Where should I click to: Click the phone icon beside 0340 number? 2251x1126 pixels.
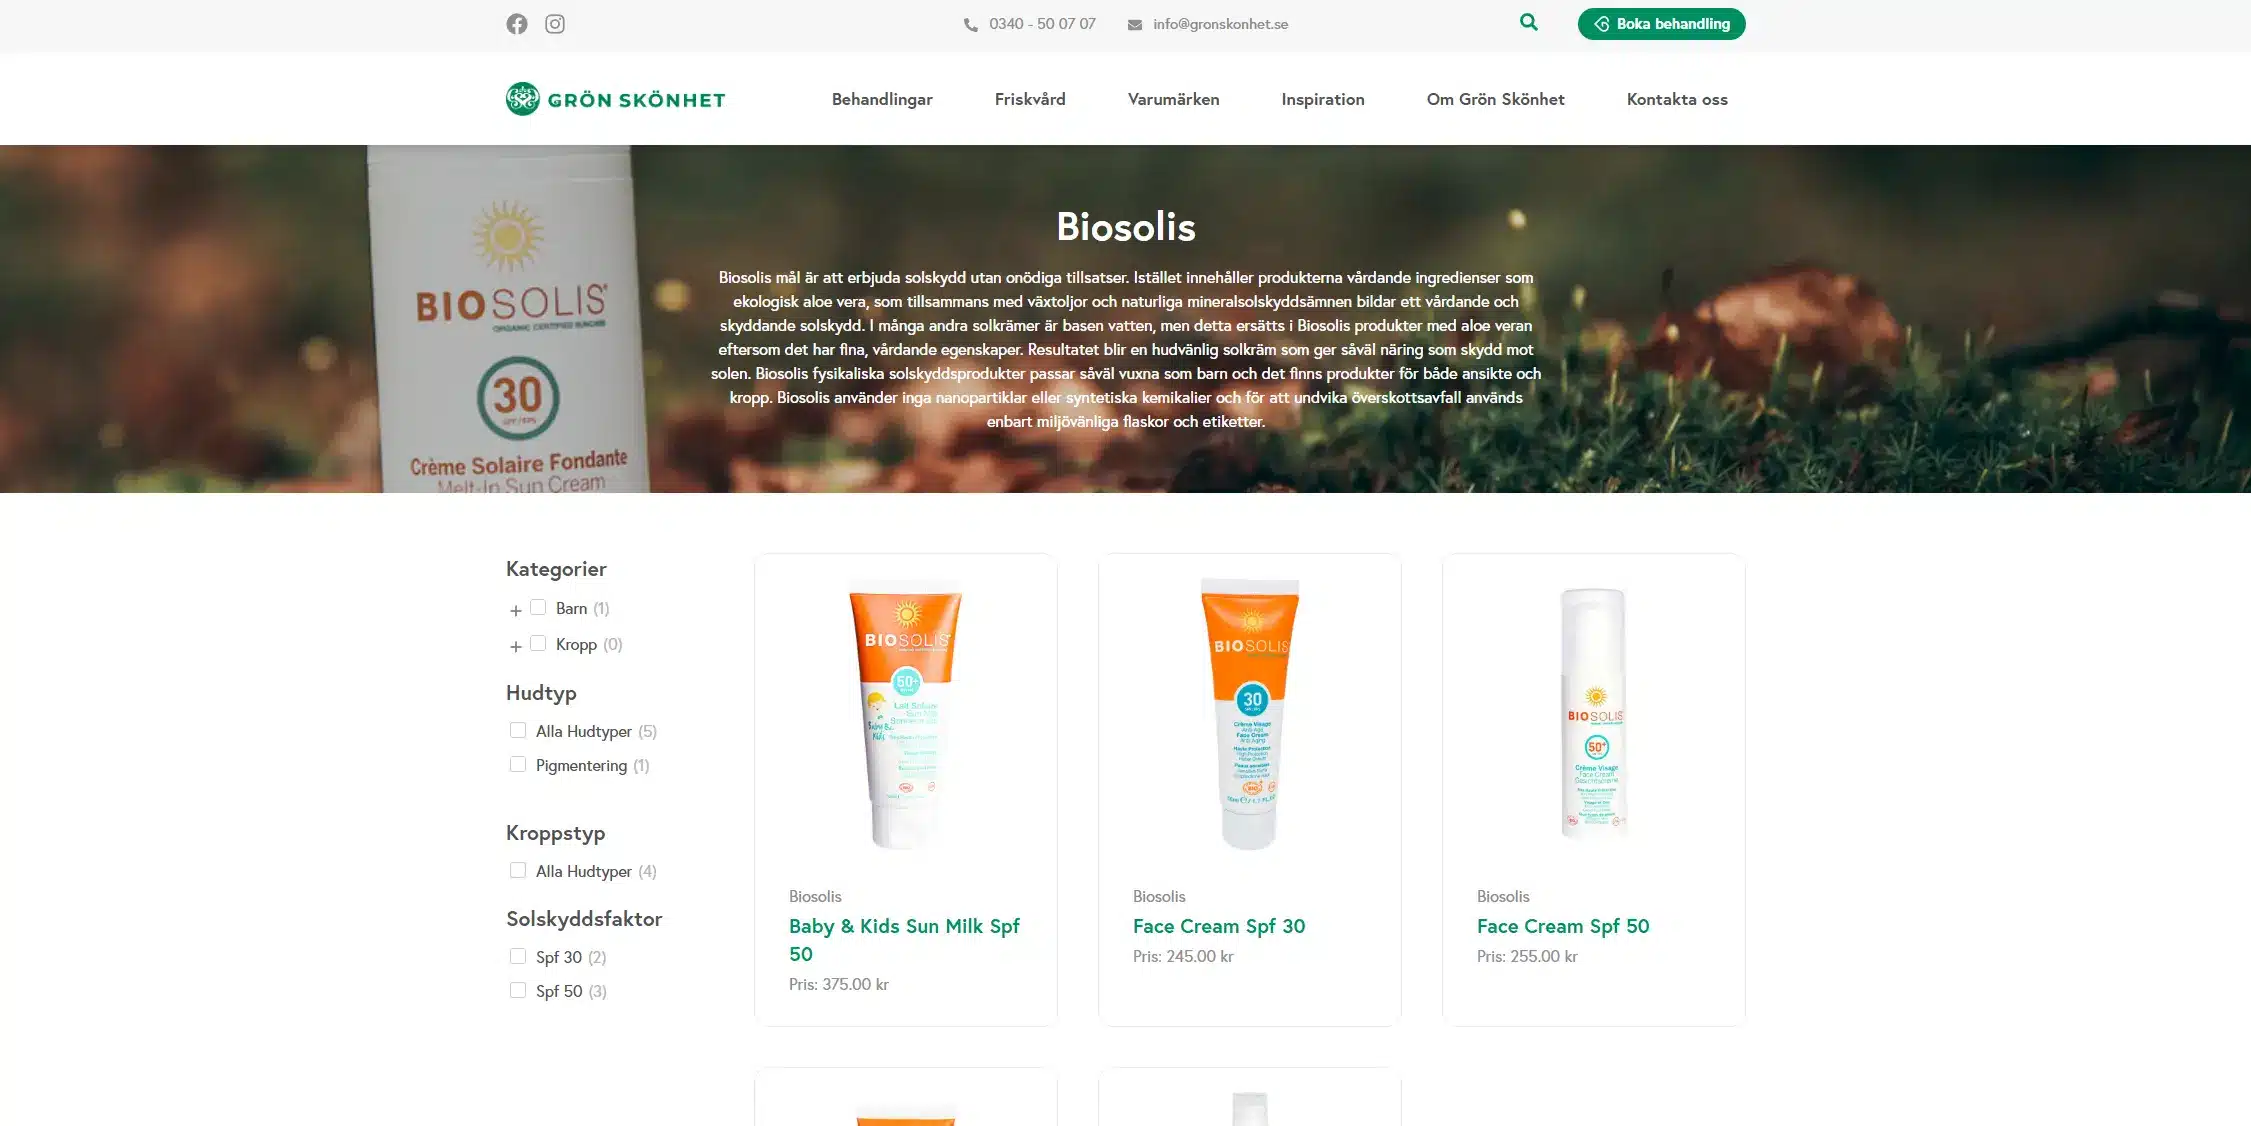[x=970, y=25]
